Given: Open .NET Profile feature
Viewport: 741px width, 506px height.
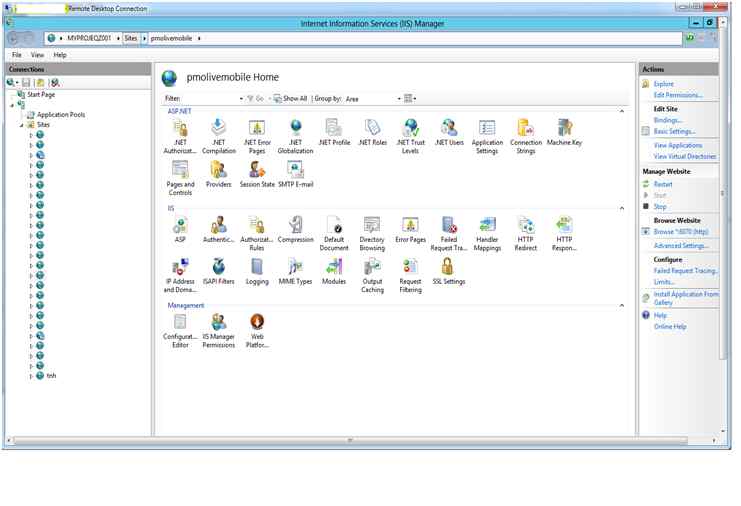Looking at the screenshot, I should coord(334,132).
